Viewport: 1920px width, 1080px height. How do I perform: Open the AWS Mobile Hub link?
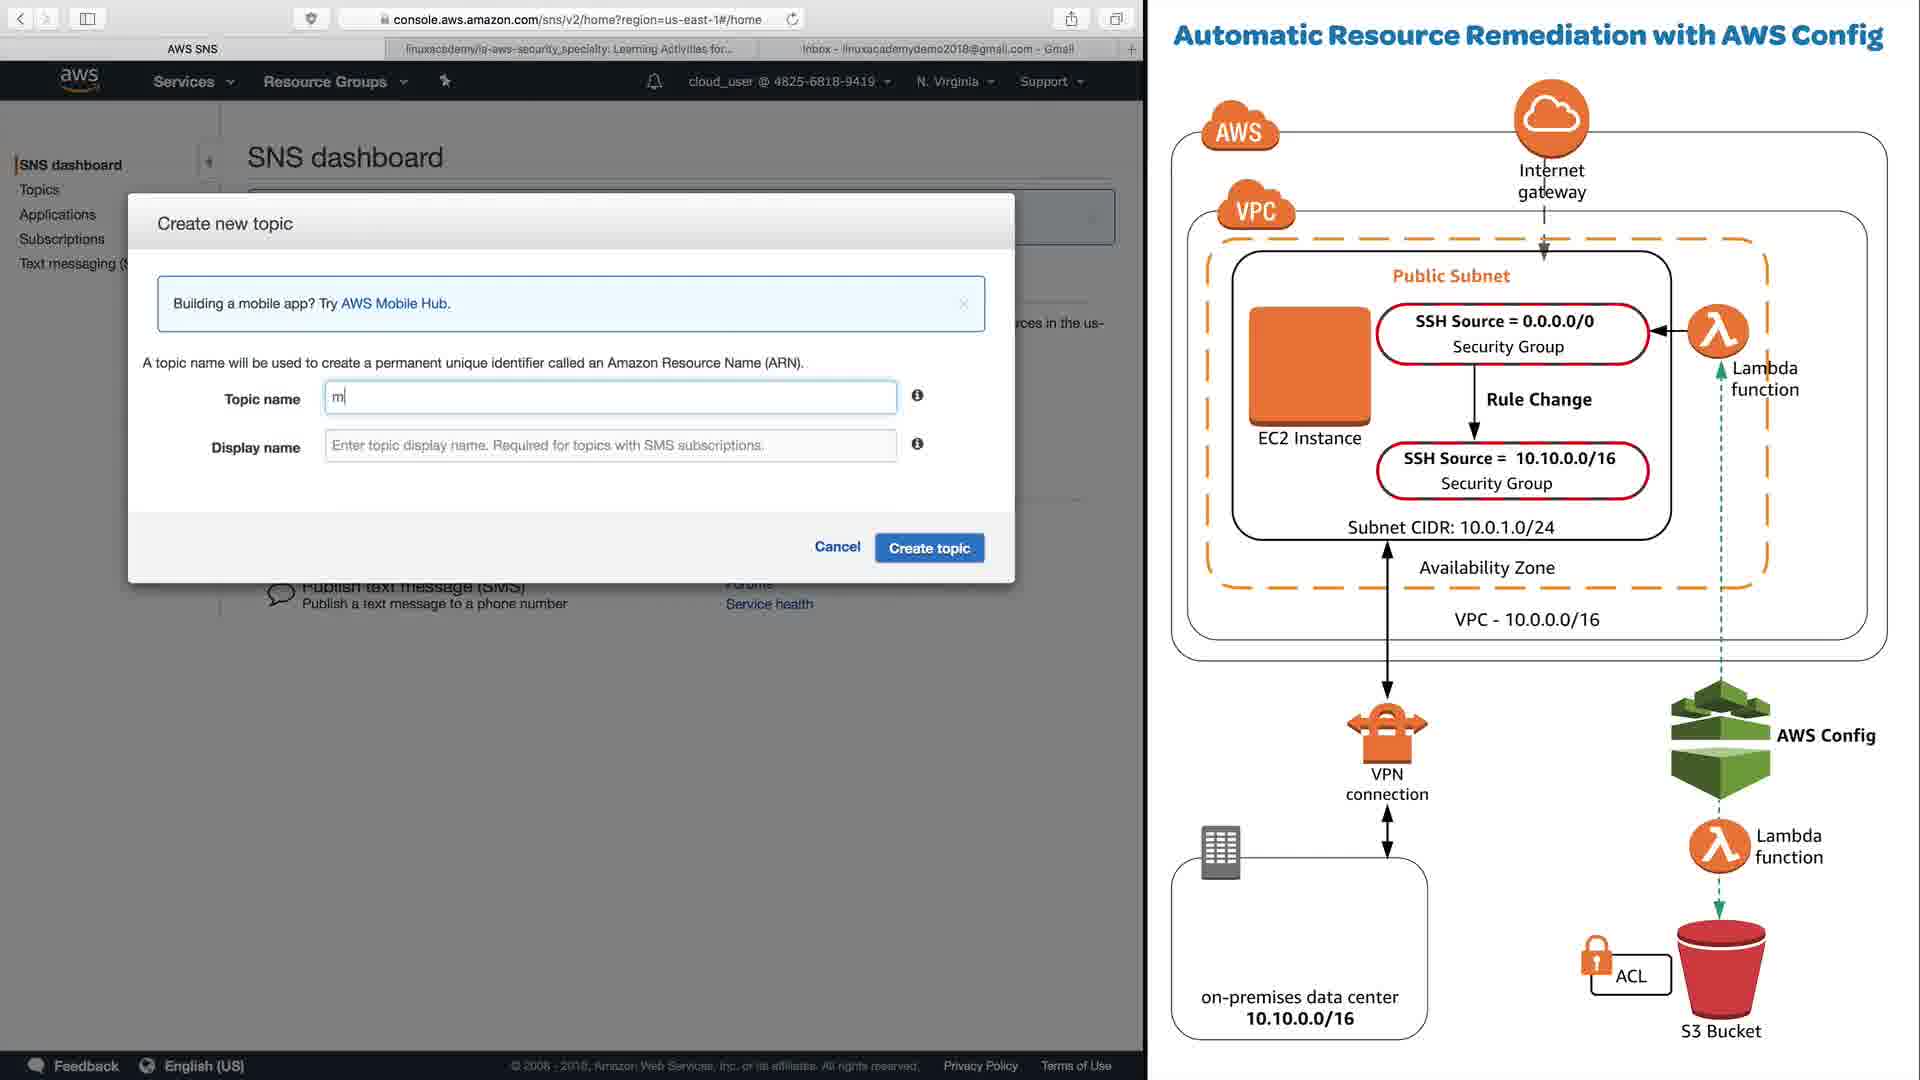394,304
